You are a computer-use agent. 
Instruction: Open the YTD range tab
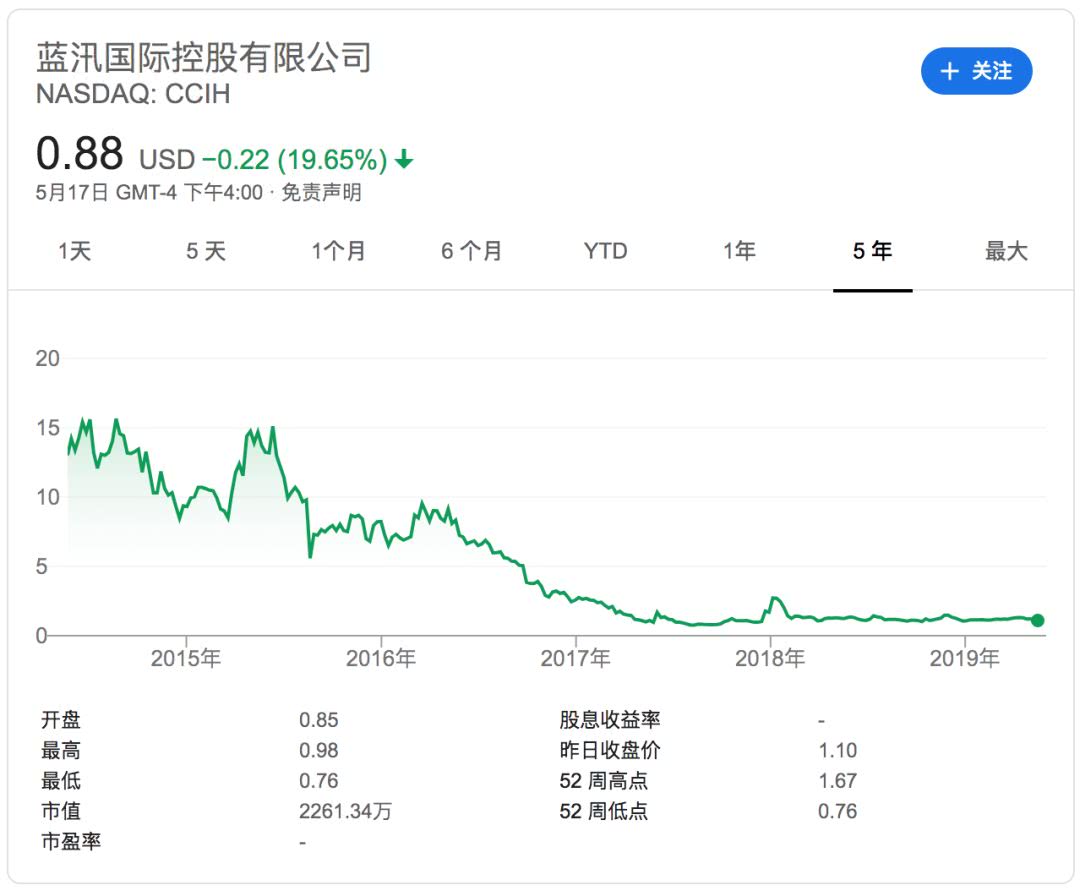605,251
